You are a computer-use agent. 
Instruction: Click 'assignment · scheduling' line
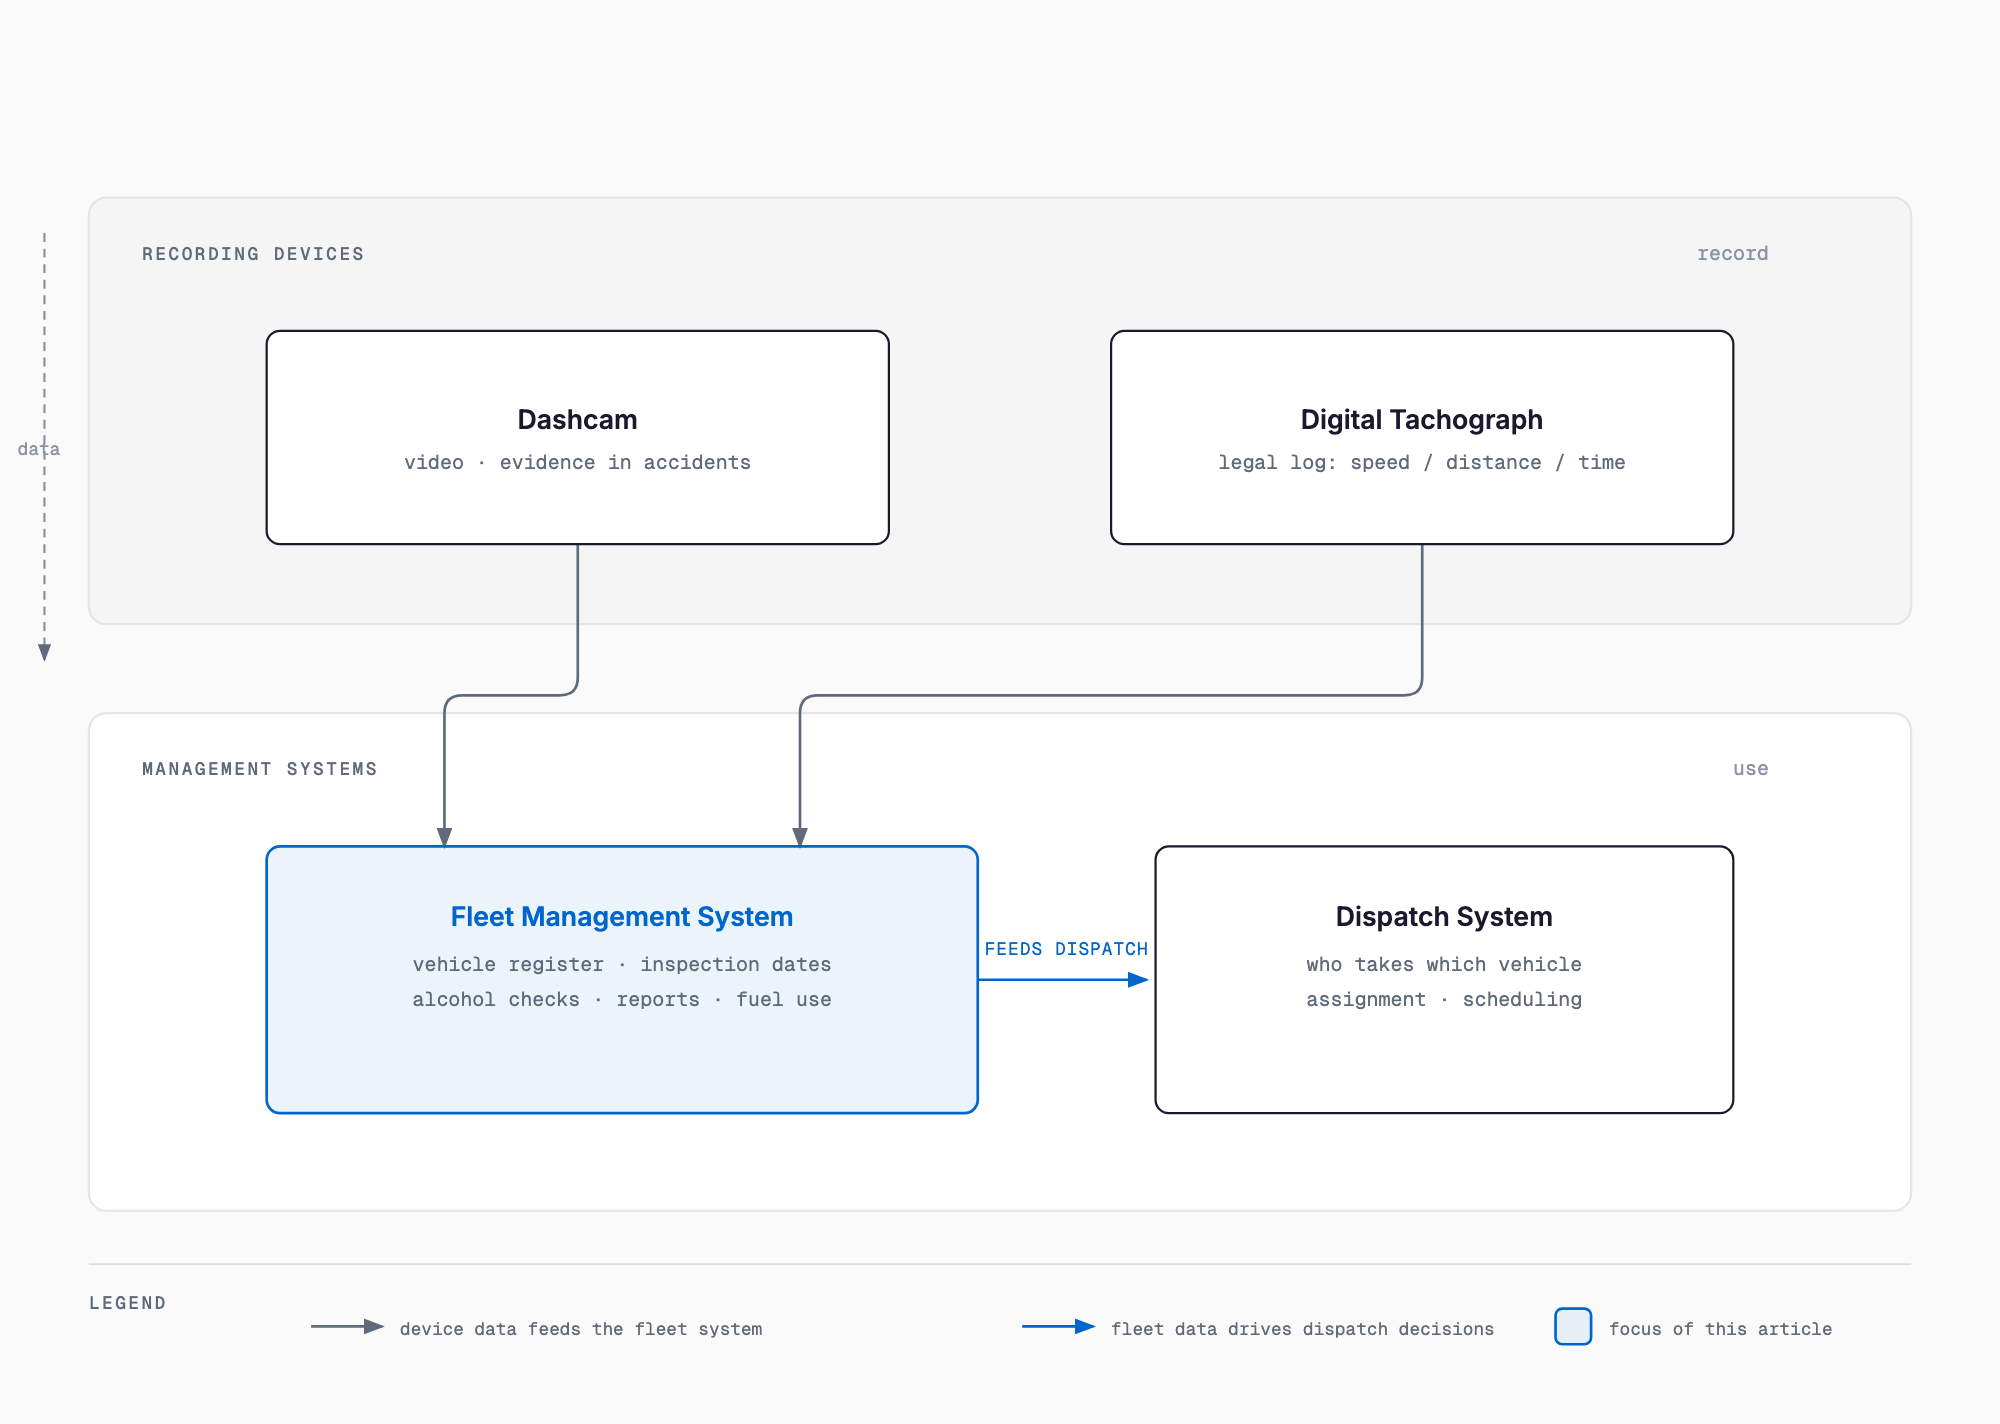1444,999
